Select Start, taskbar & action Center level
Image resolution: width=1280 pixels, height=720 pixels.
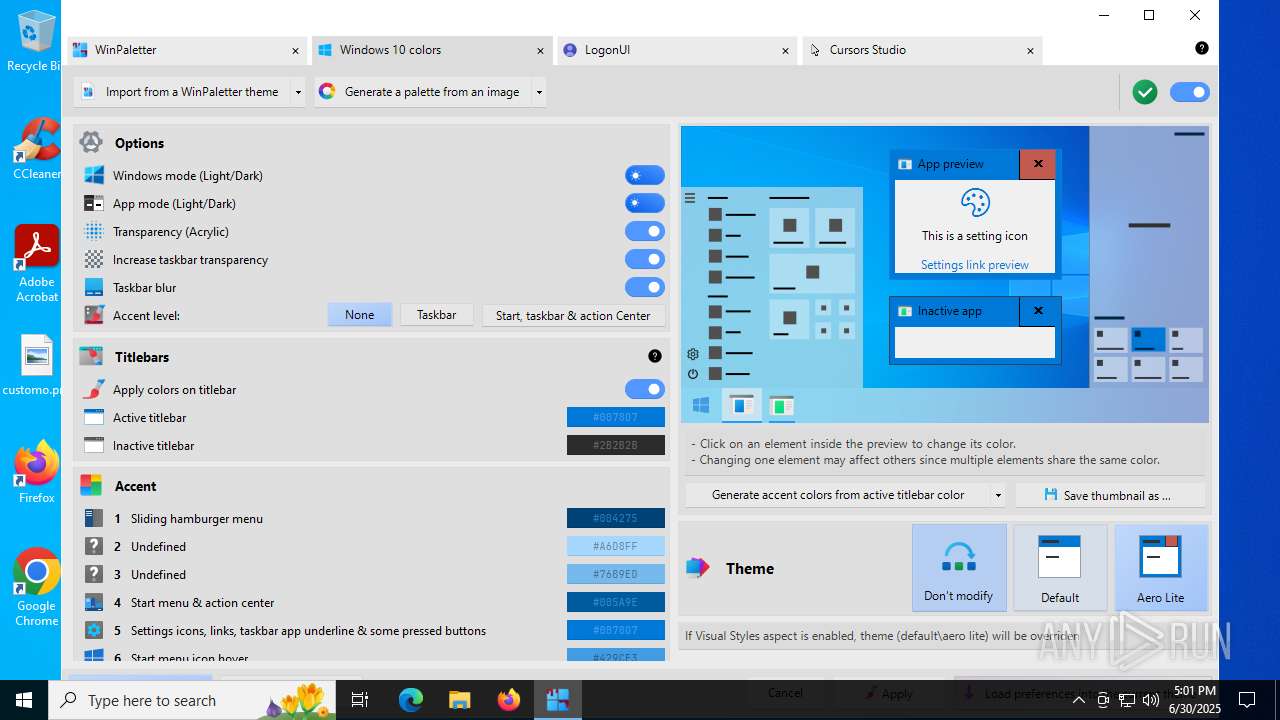(573, 315)
